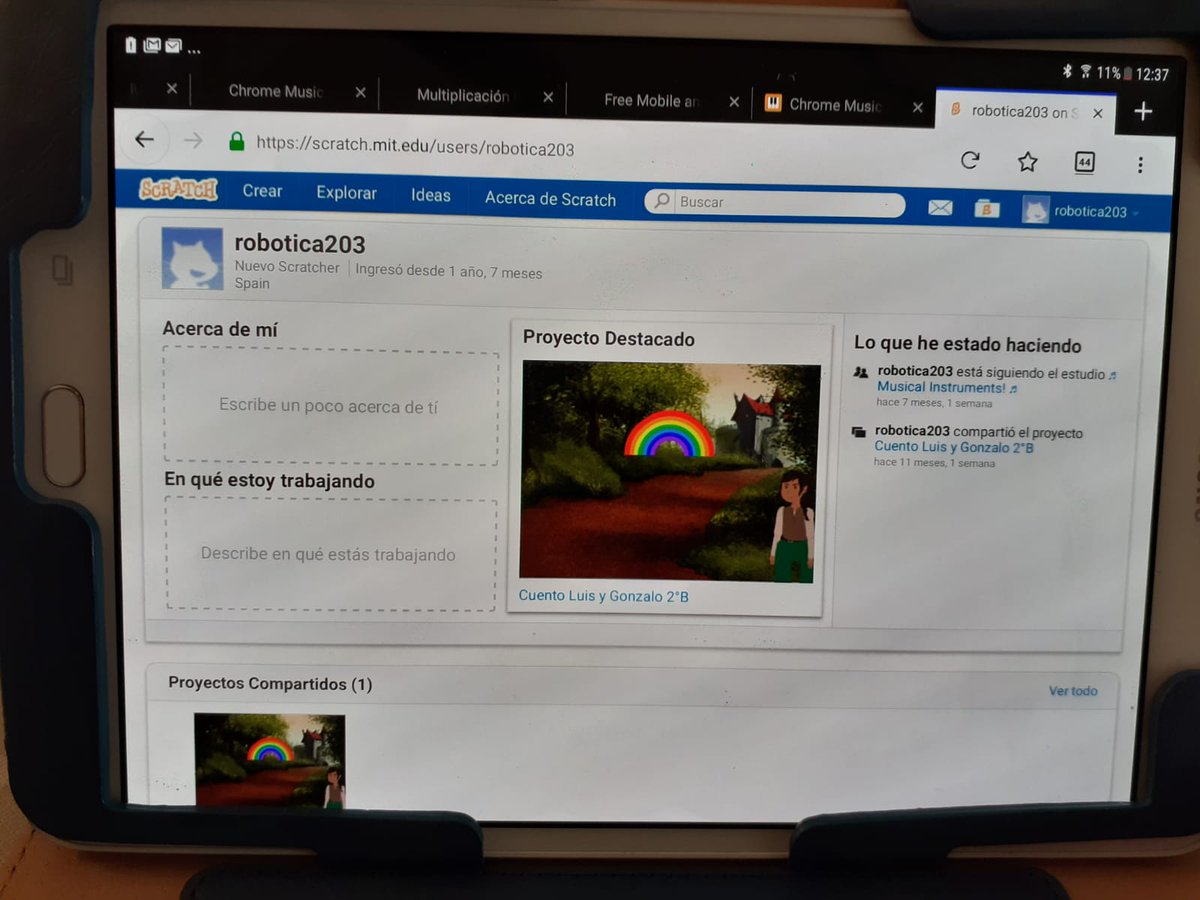Go back with the browser back arrow
Viewport: 1200px width, 900px height.
[x=144, y=139]
